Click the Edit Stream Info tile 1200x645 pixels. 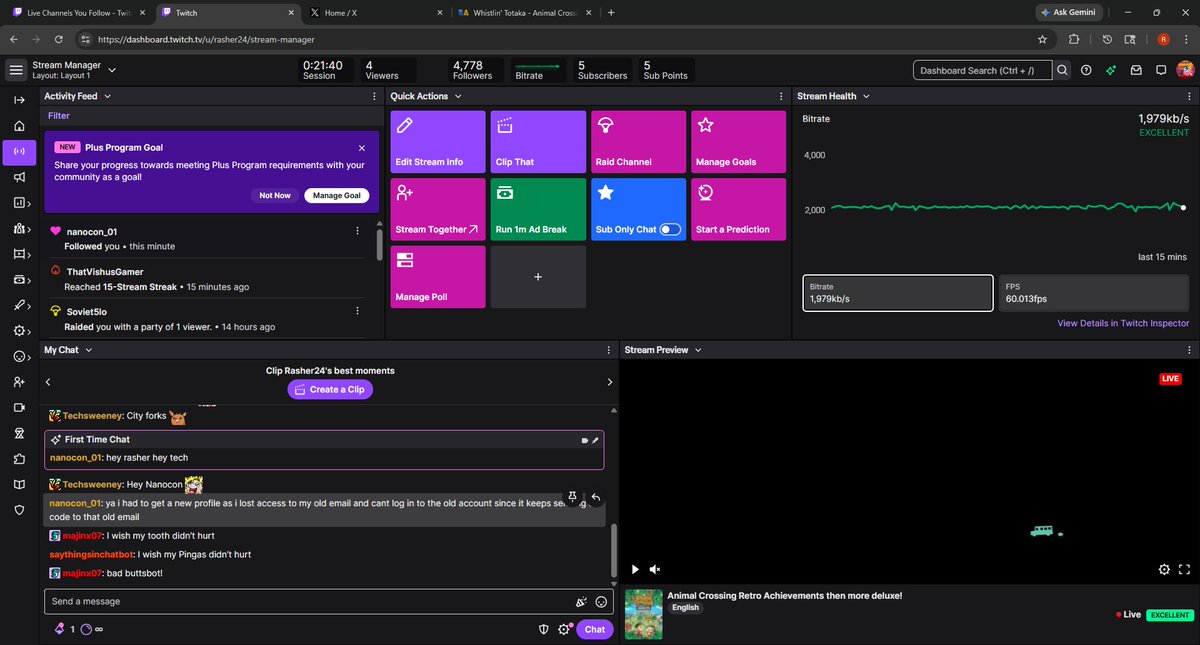coord(438,141)
